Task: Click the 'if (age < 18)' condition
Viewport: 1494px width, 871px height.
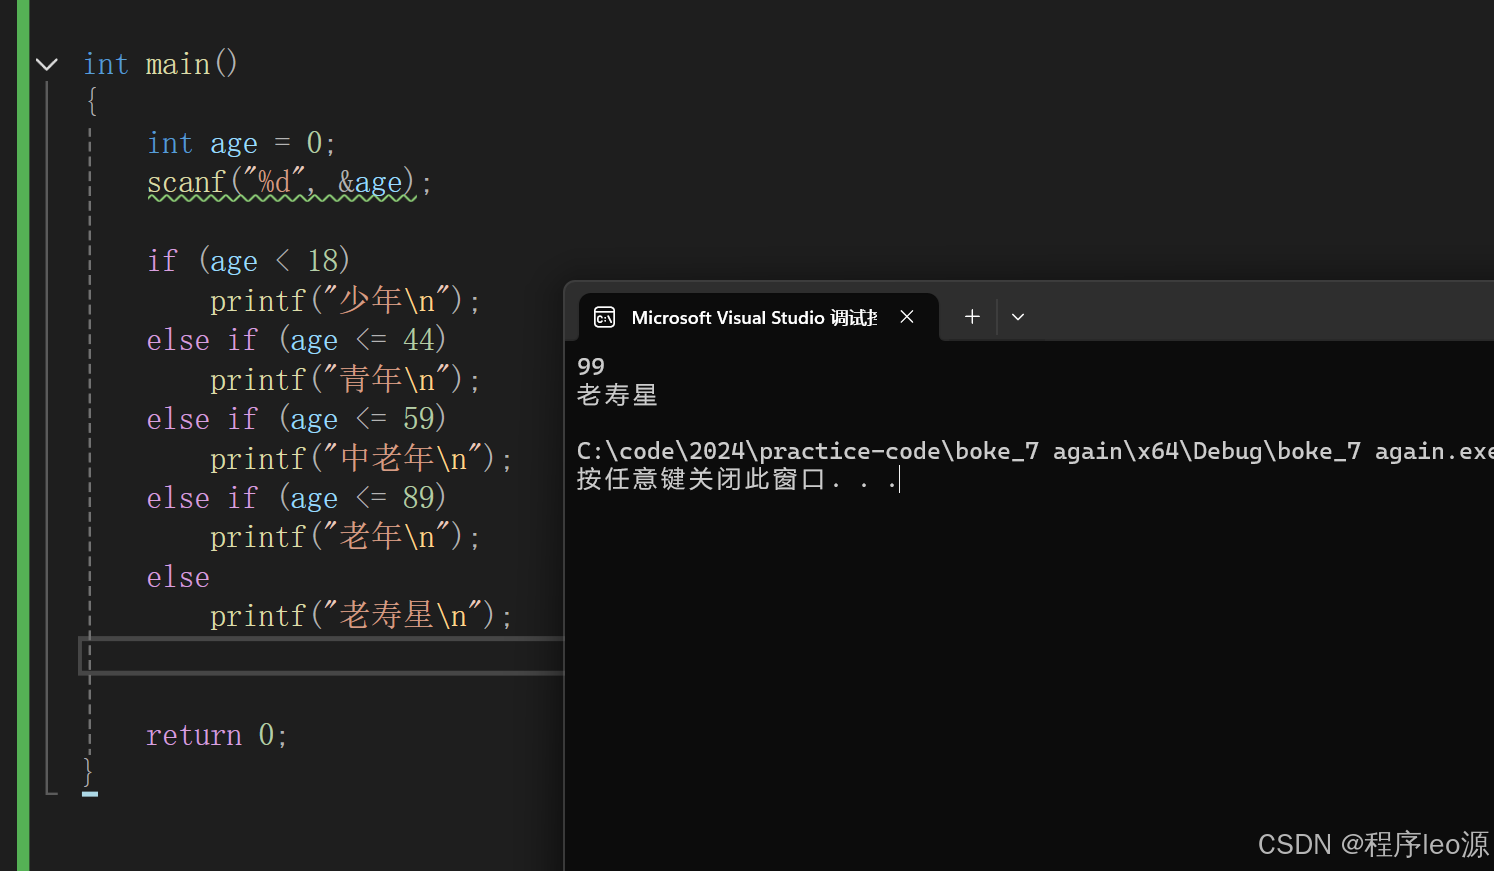Action: [248, 261]
